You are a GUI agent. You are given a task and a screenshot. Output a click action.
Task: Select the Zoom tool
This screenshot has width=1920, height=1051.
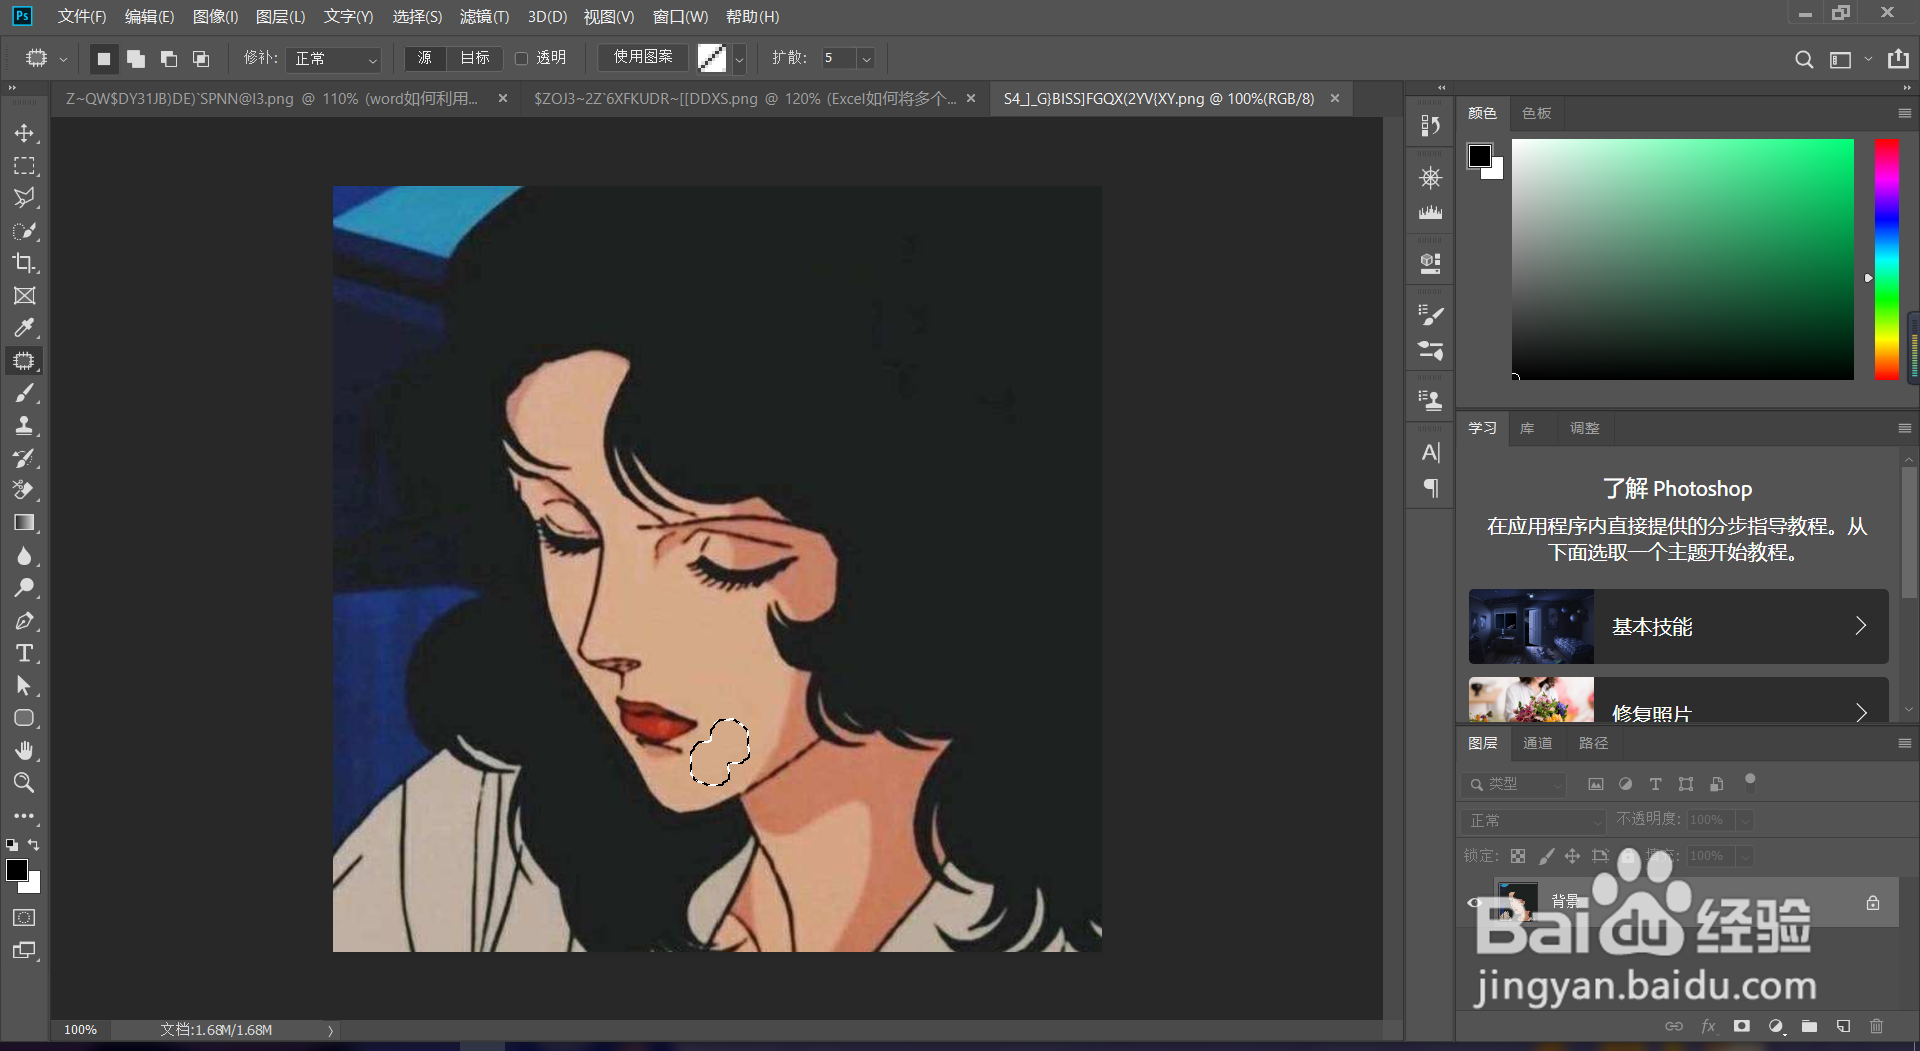click(24, 783)
